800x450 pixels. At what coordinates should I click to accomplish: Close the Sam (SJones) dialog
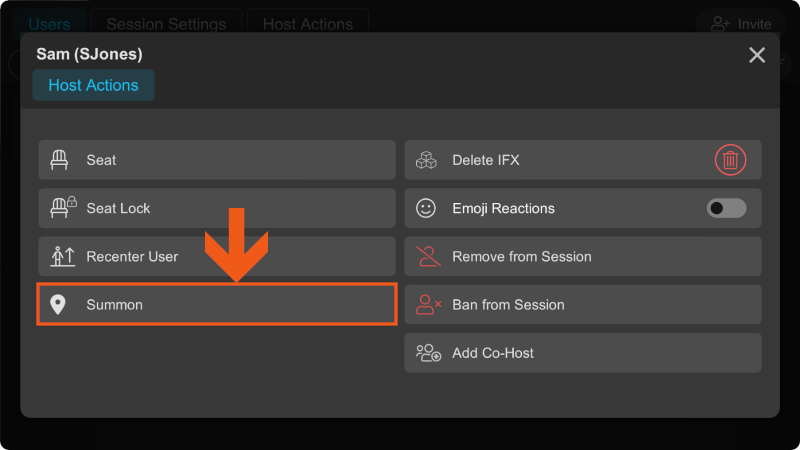(757, 55)
